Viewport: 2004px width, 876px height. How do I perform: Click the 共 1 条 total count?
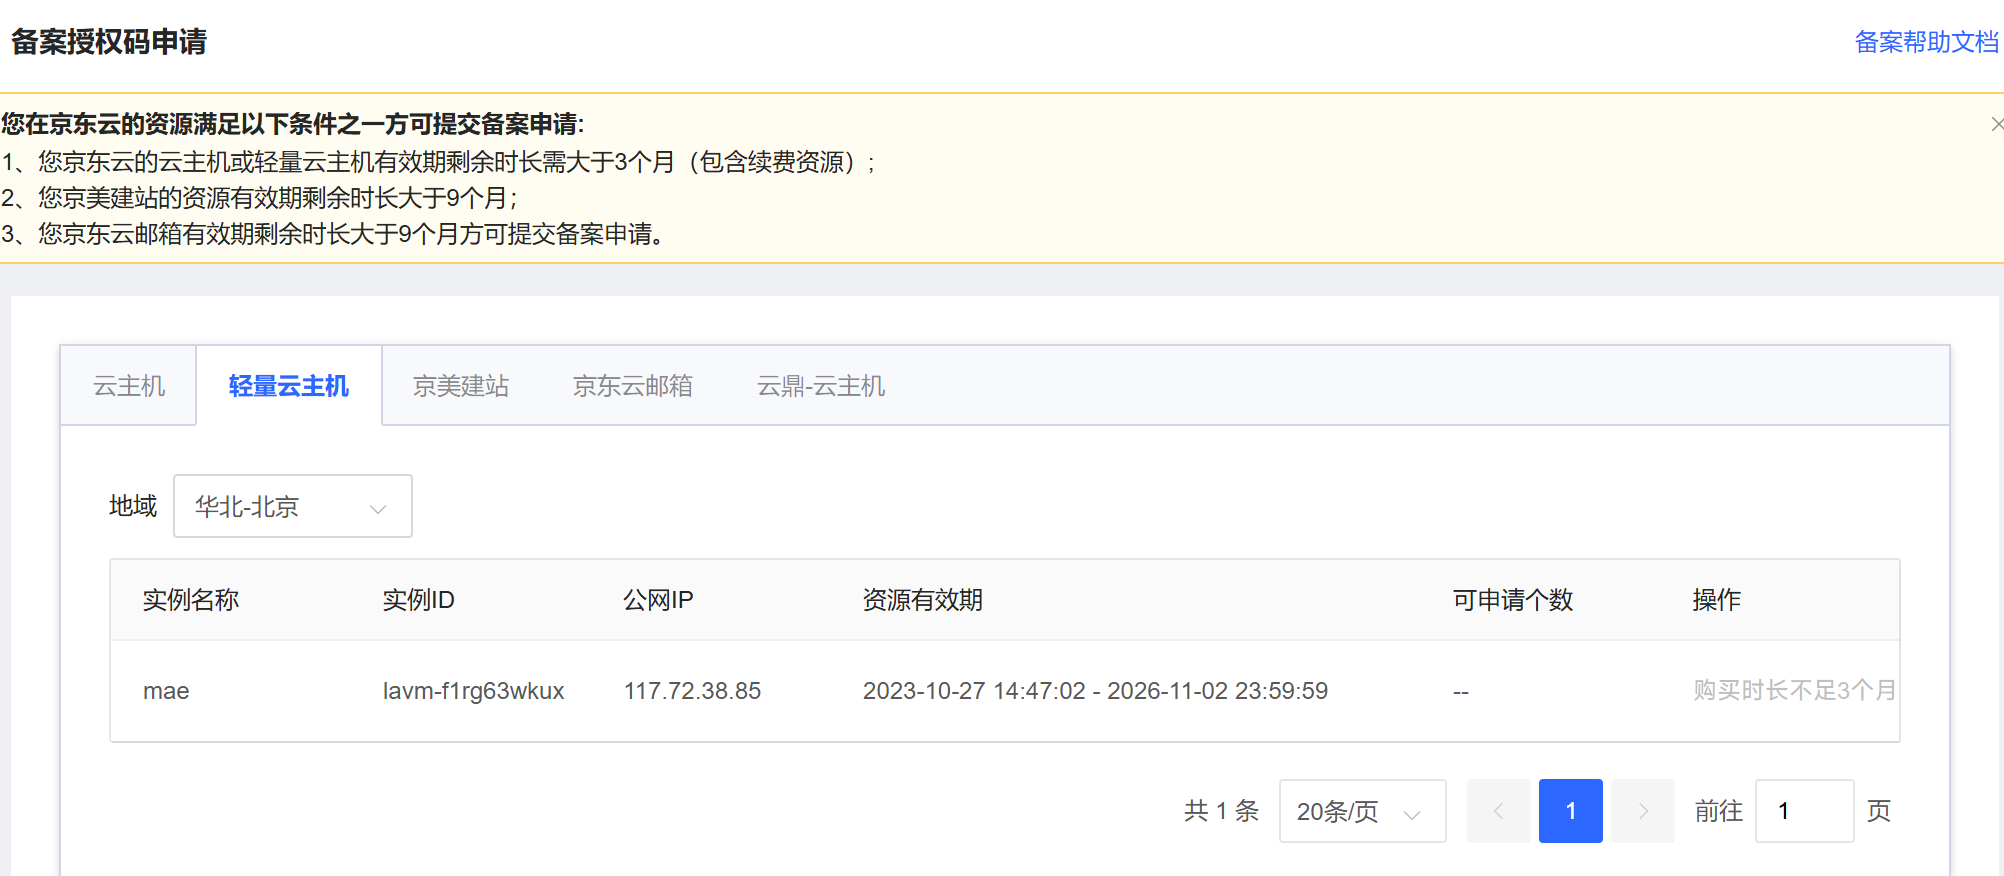(x=1221, y=811)
